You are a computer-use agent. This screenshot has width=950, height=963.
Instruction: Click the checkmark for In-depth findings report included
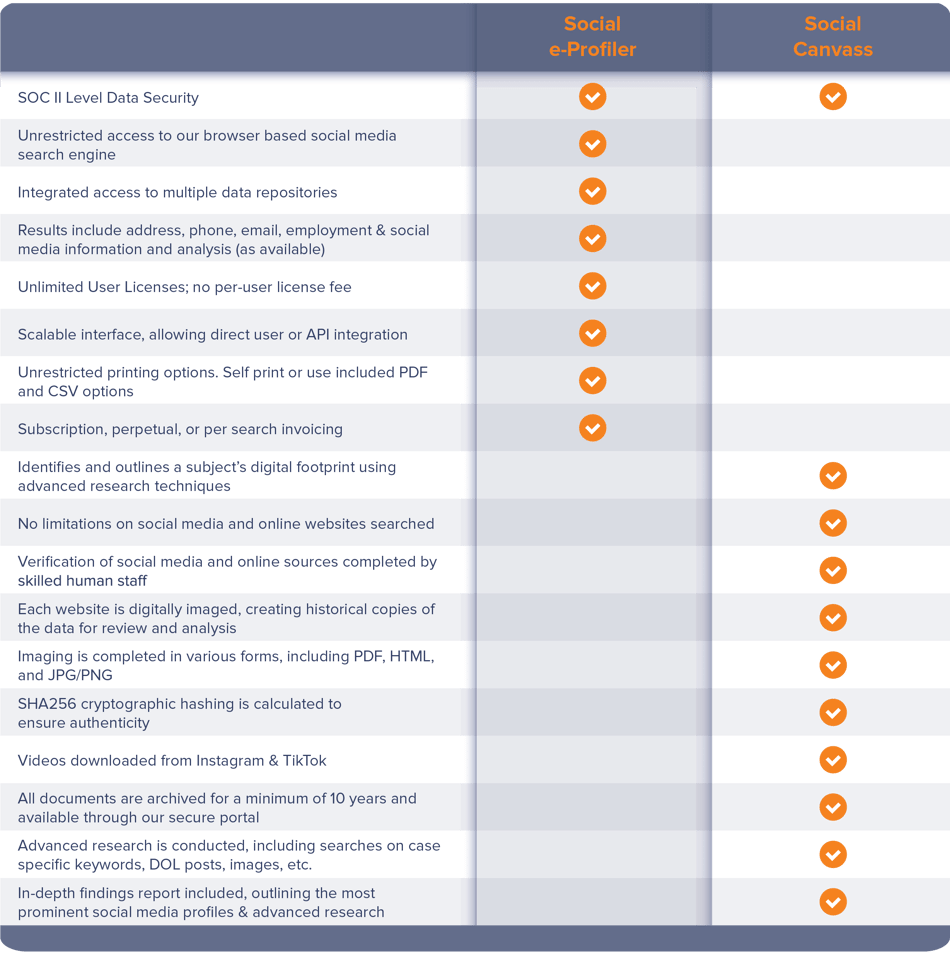(x=833, y=902)
